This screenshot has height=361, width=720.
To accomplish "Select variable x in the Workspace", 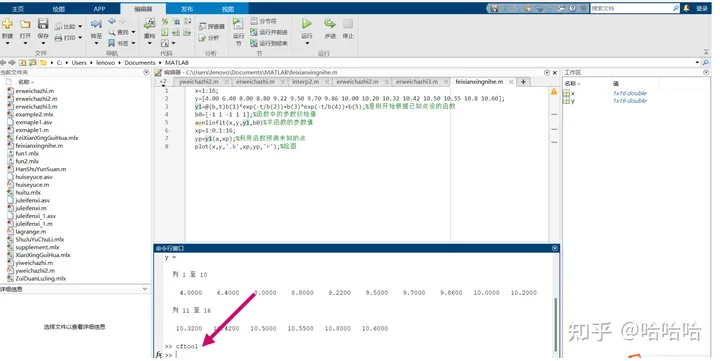I will tap(569, 93).
